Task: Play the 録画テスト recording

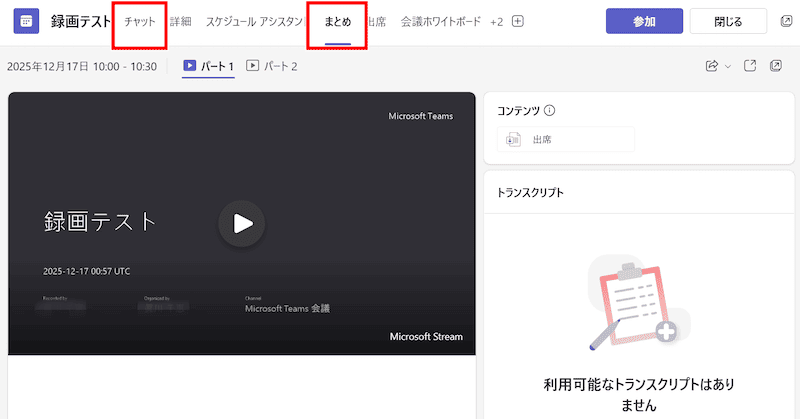Action: click(x=241, y=223)
